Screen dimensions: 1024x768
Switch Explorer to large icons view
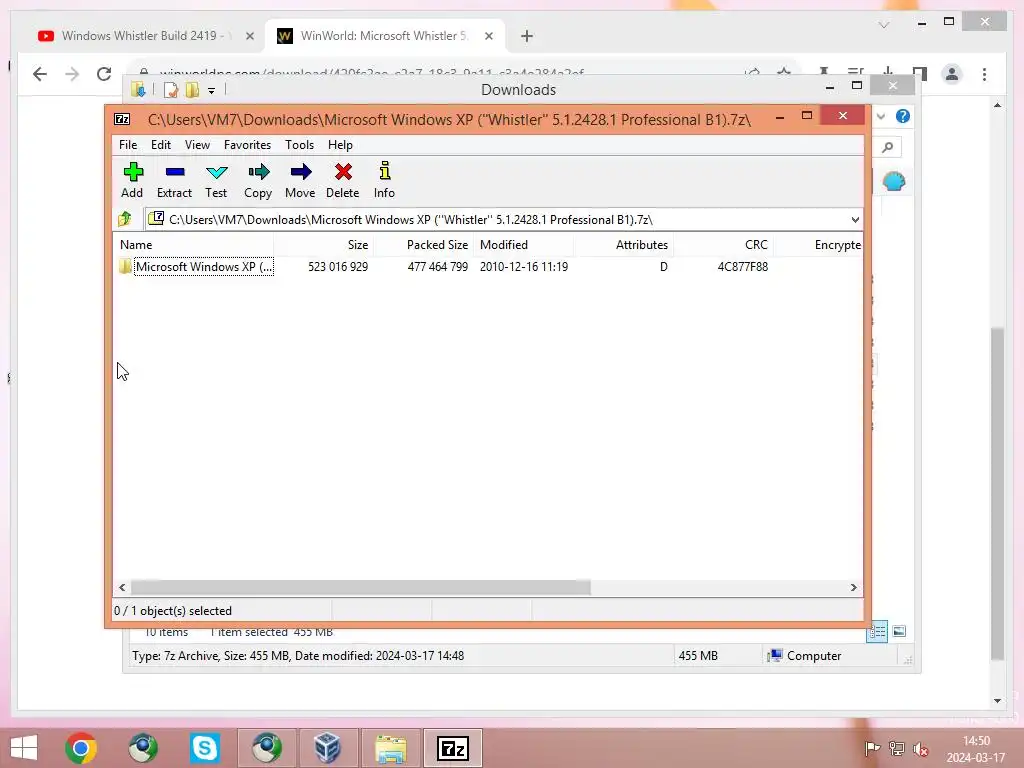(x=899, y=631)
